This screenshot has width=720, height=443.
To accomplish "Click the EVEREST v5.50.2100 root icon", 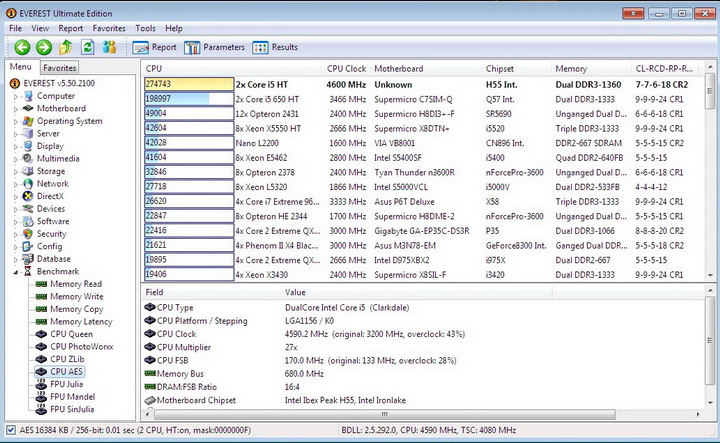I will tap(15, 83).
